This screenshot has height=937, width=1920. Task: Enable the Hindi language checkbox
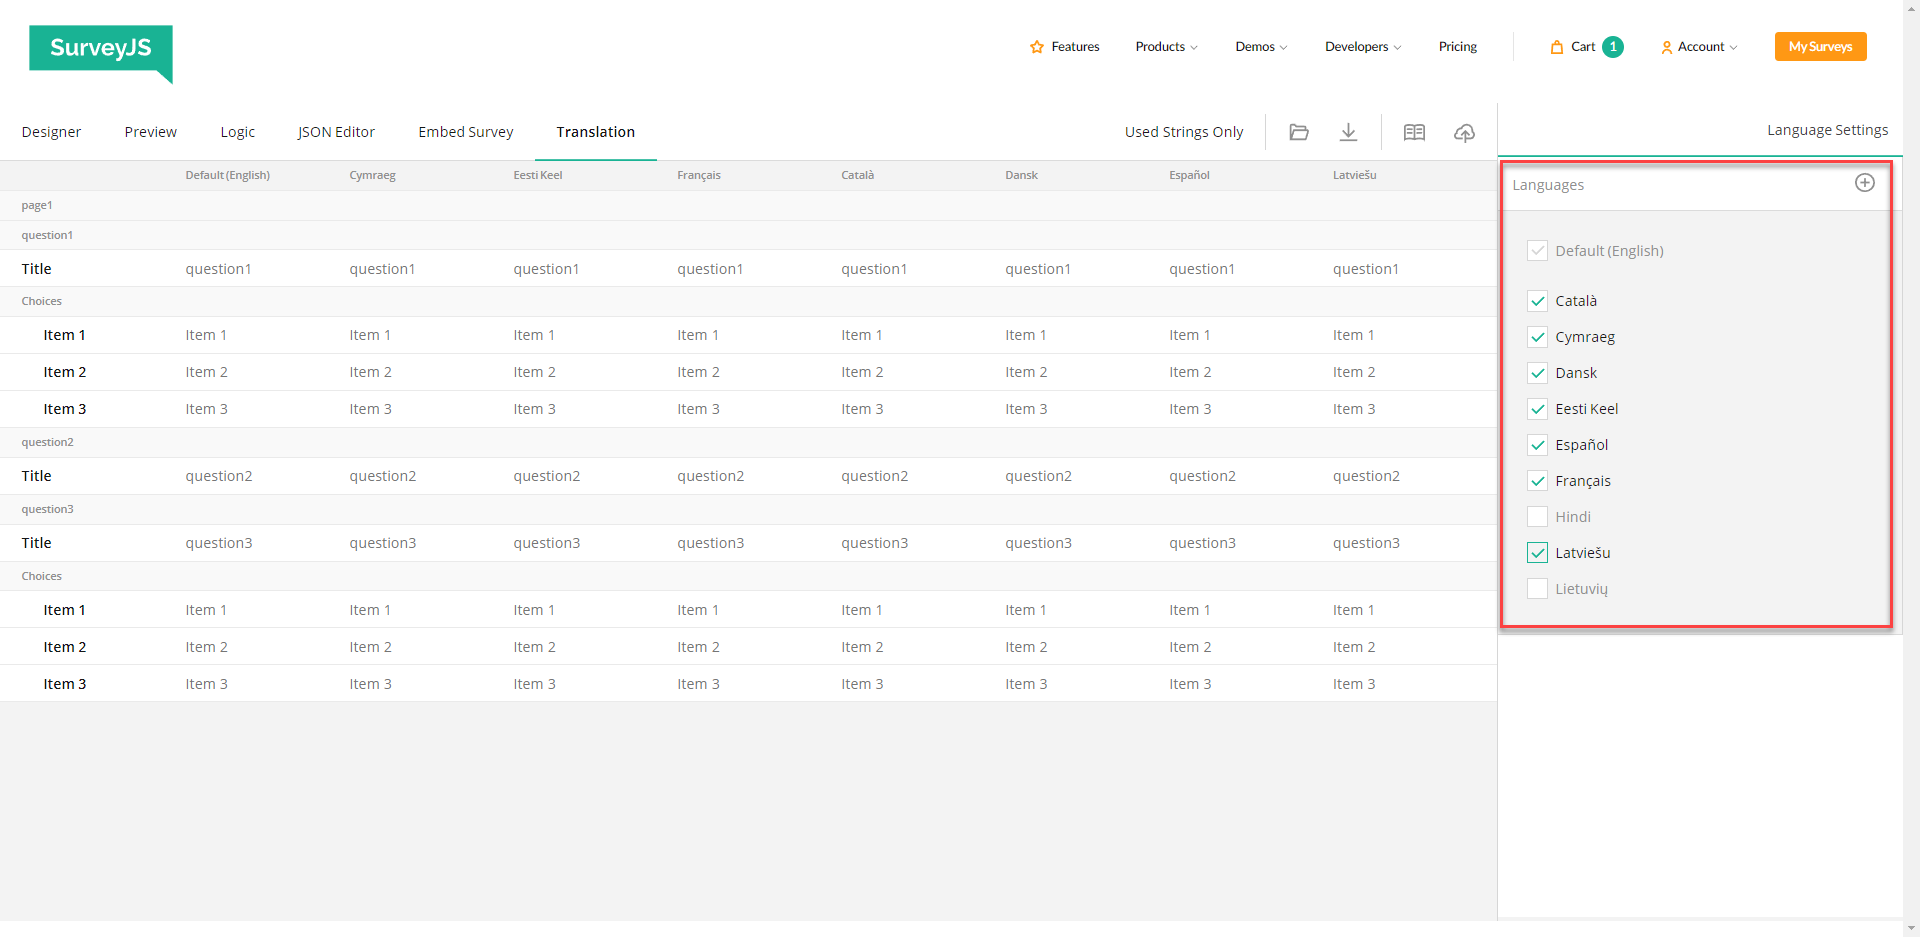(1537, 516)
